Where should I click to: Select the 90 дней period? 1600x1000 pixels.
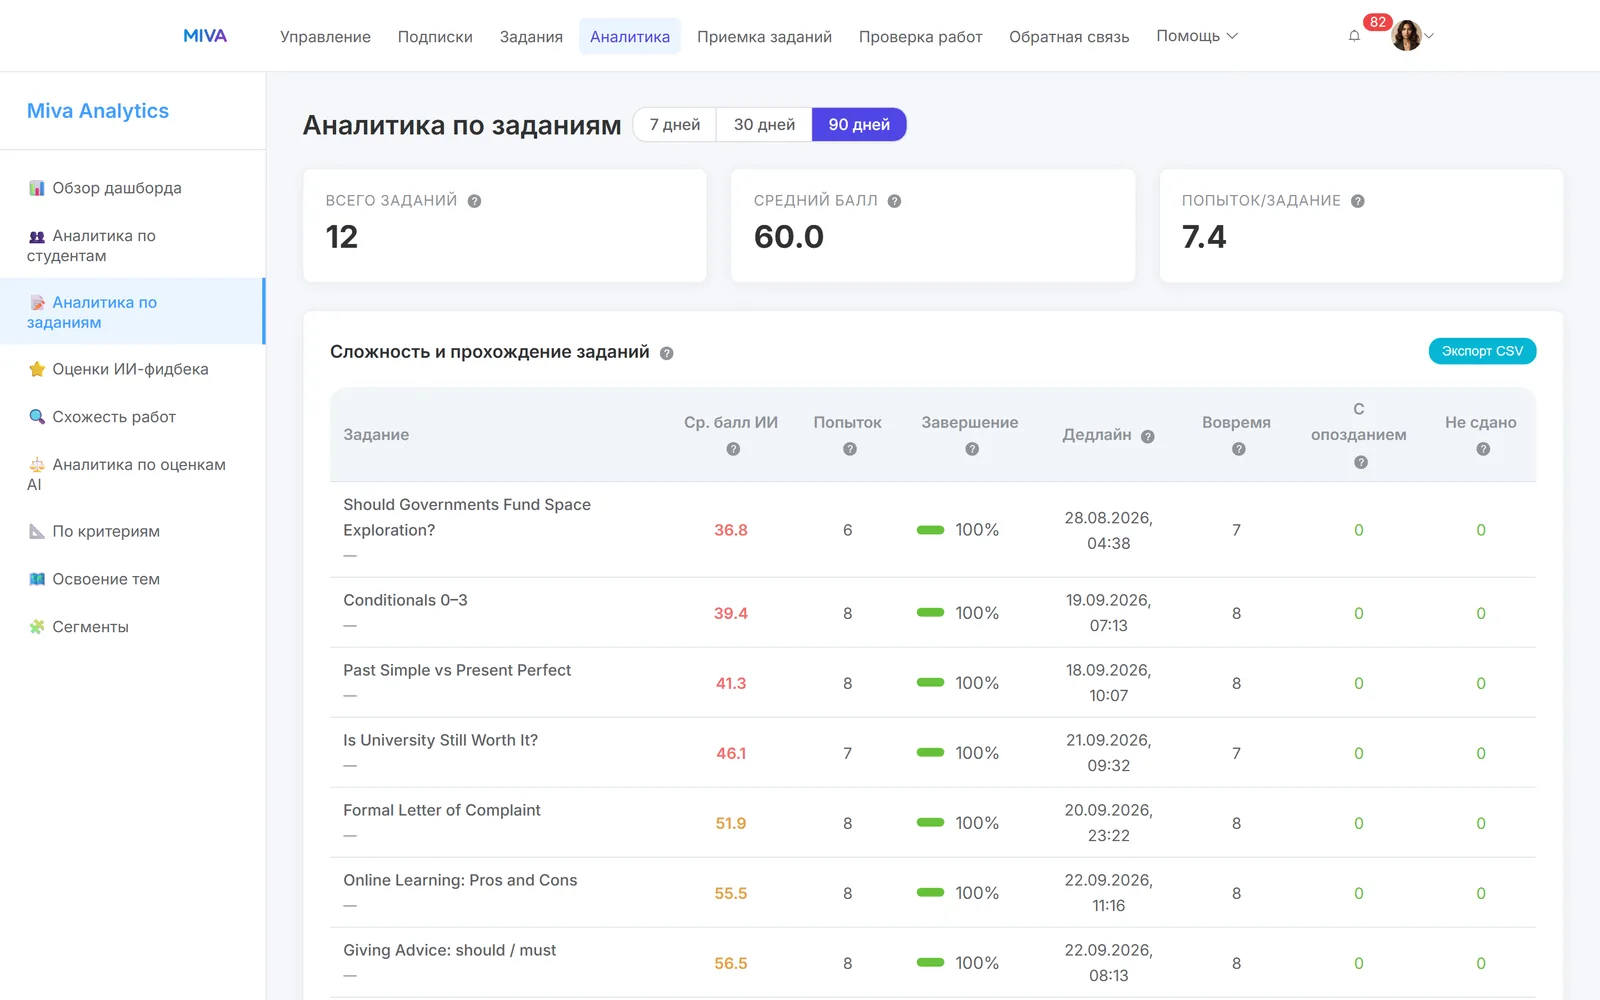859,125
